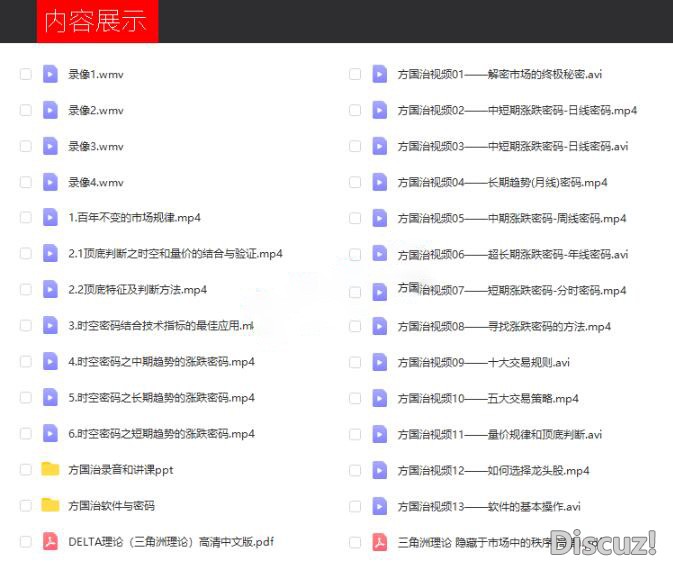Check the box for 录像1.wmv
This screenshot has height=567, width=673.
point(26,74)
